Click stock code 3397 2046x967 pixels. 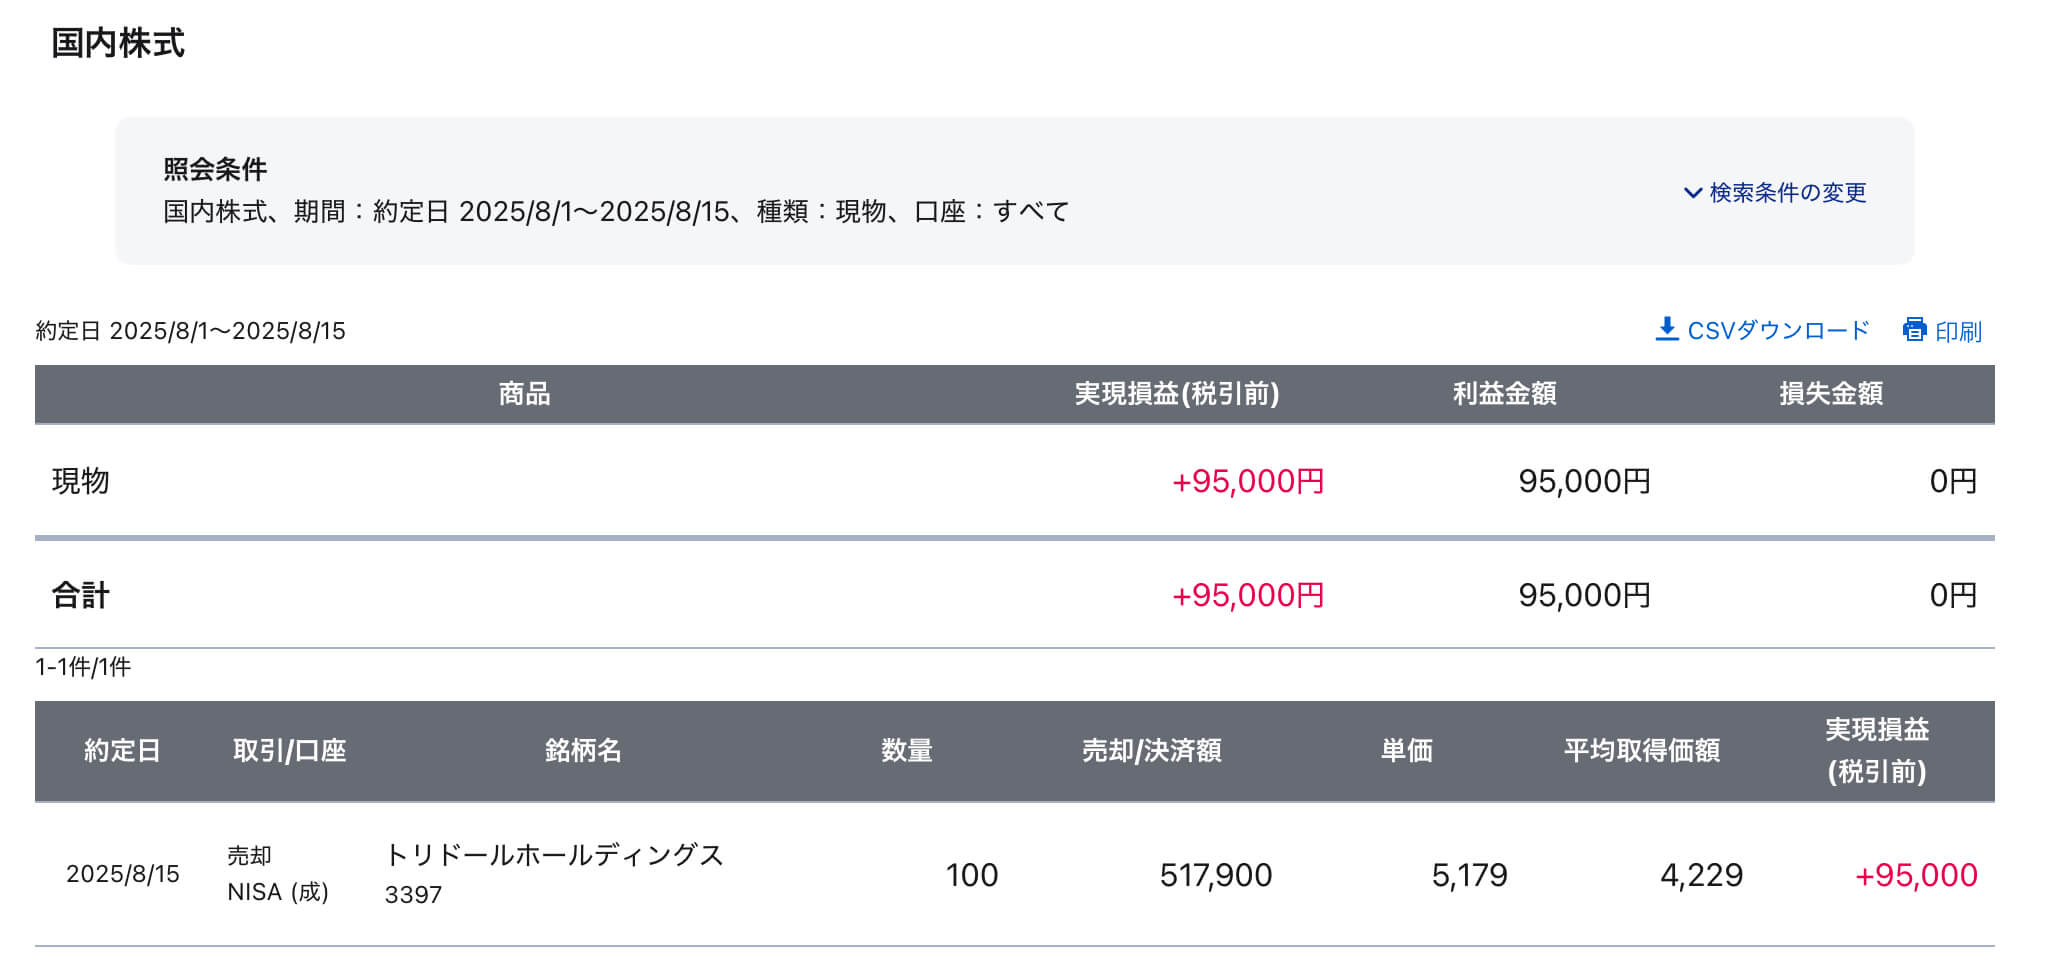point(413,895)
